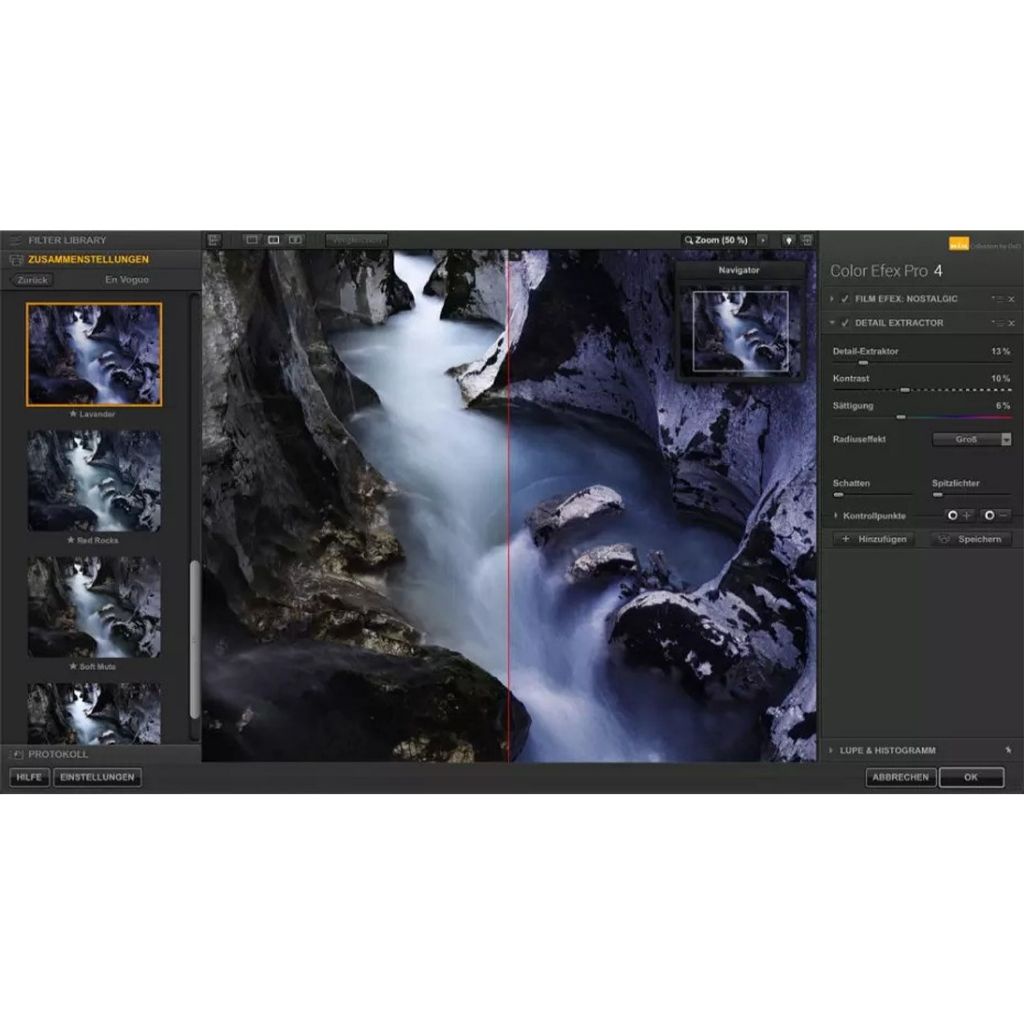Click the Vergleichen compare button

click(x=357, y=240)
